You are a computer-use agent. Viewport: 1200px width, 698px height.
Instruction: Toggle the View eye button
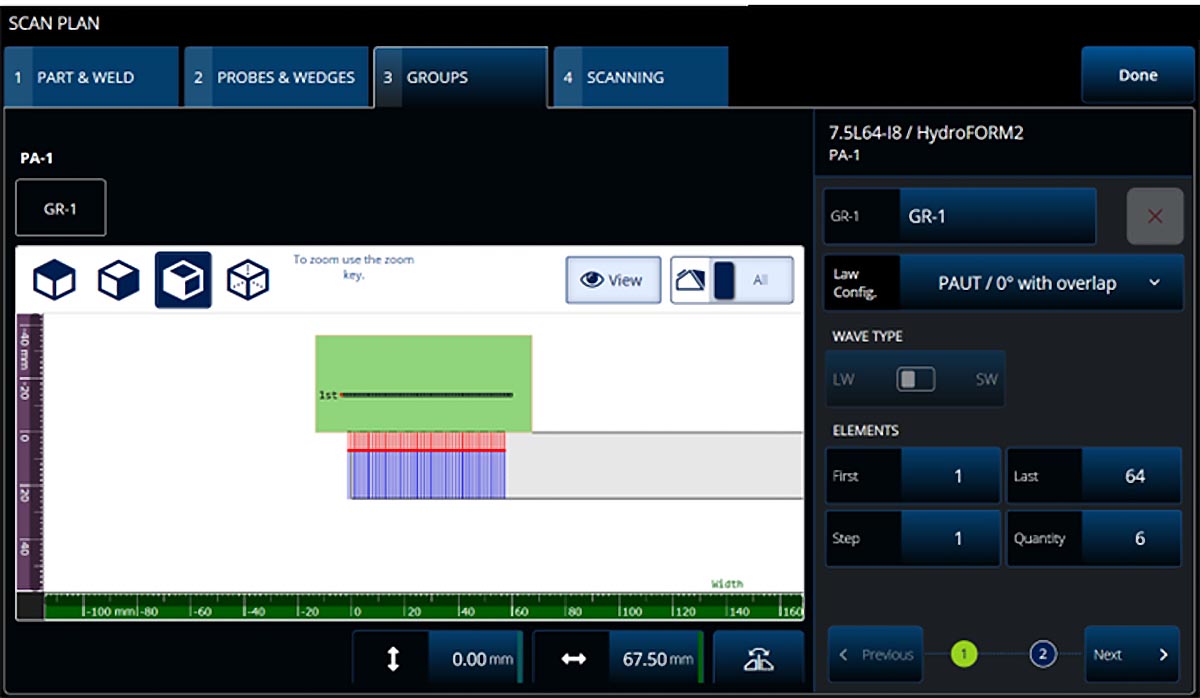612,280
